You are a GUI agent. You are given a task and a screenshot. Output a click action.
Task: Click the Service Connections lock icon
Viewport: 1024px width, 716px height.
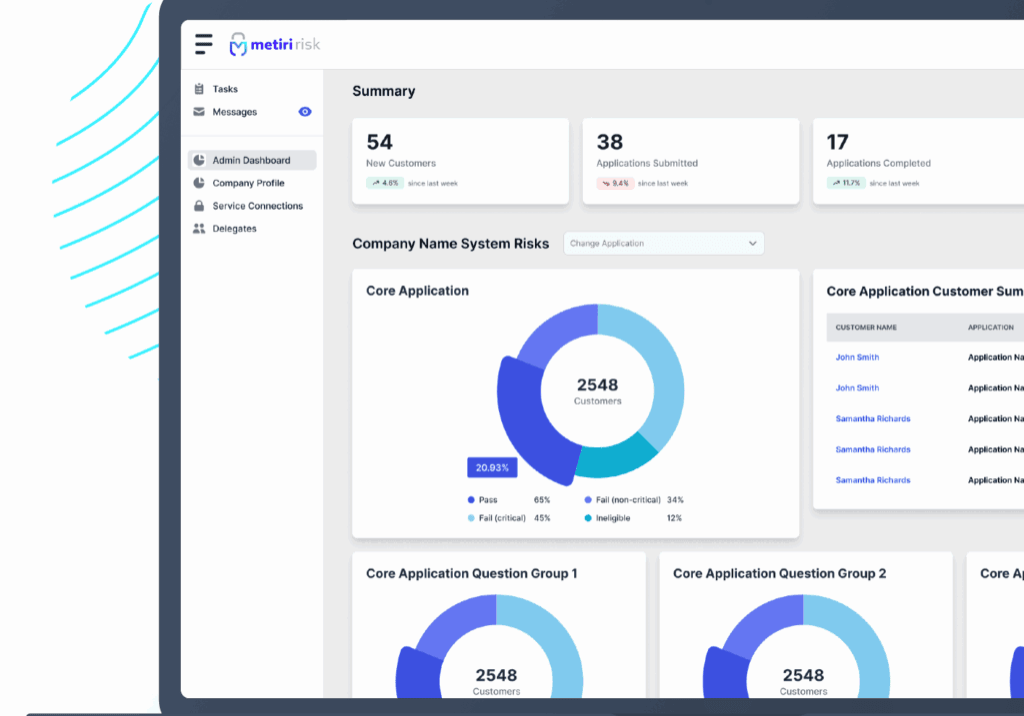point(199,206)
